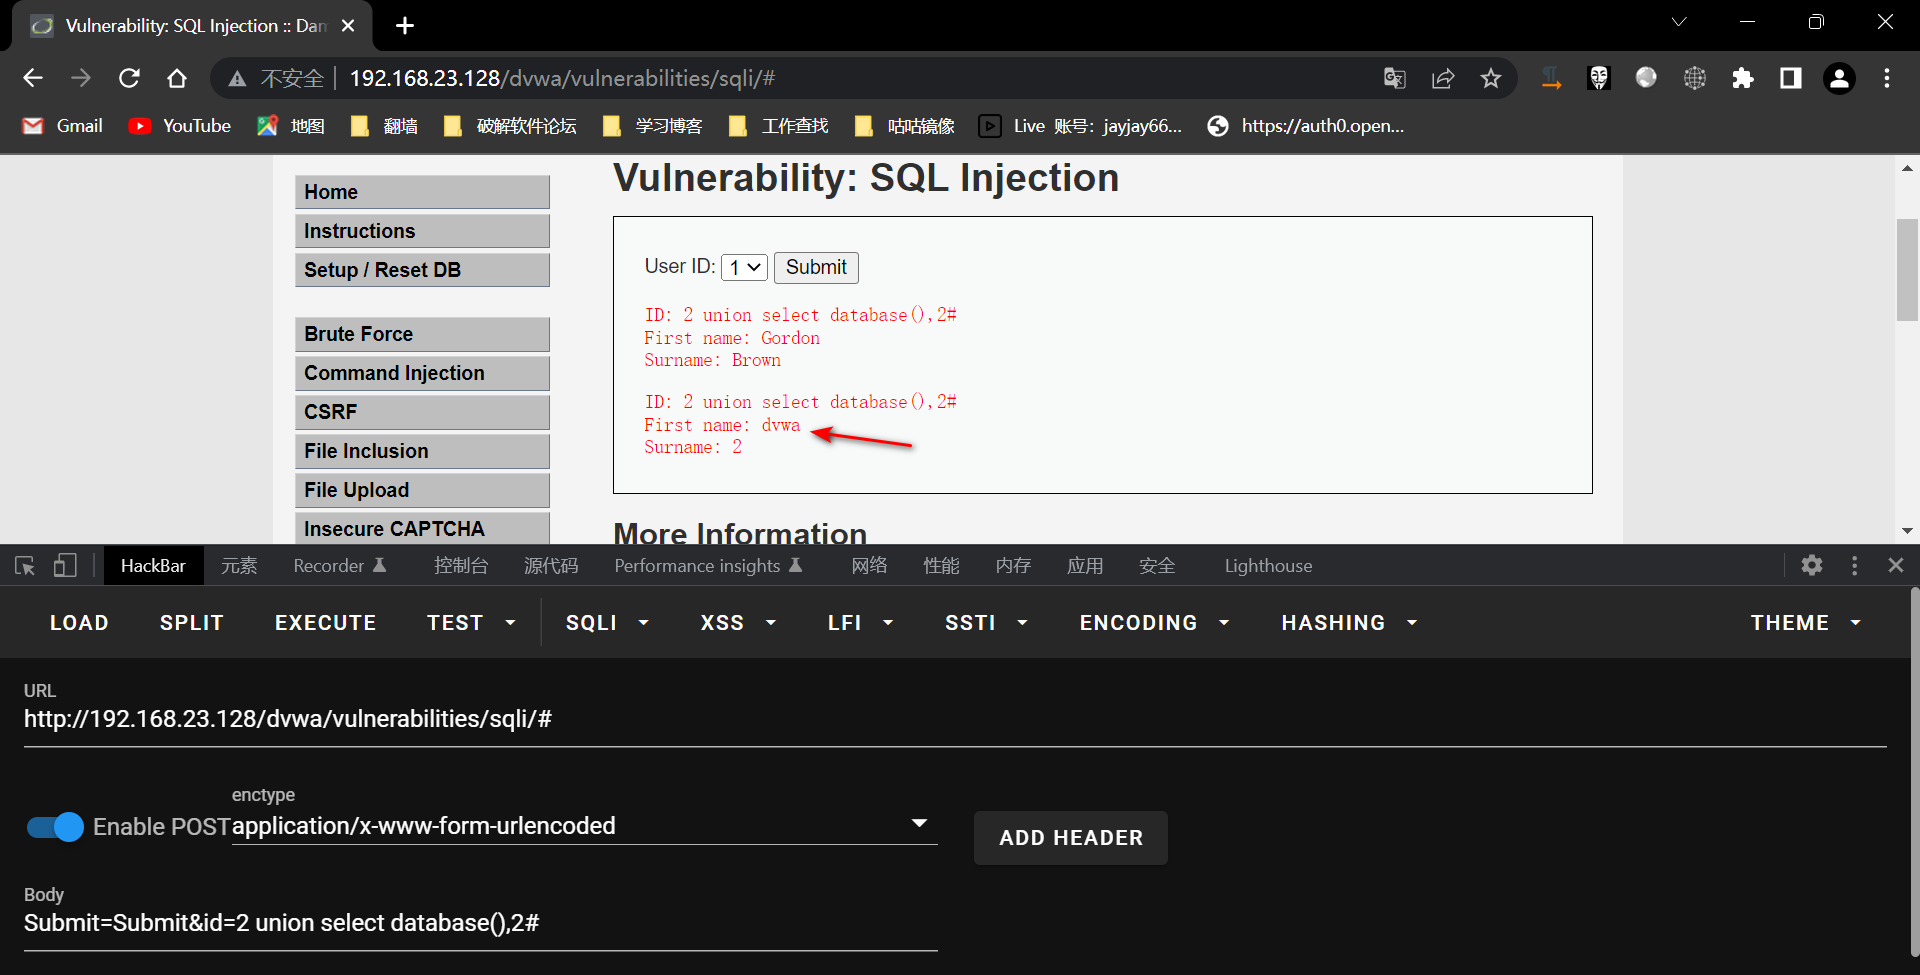Expand the enctype selection dropdown

(x=919, y=824)
